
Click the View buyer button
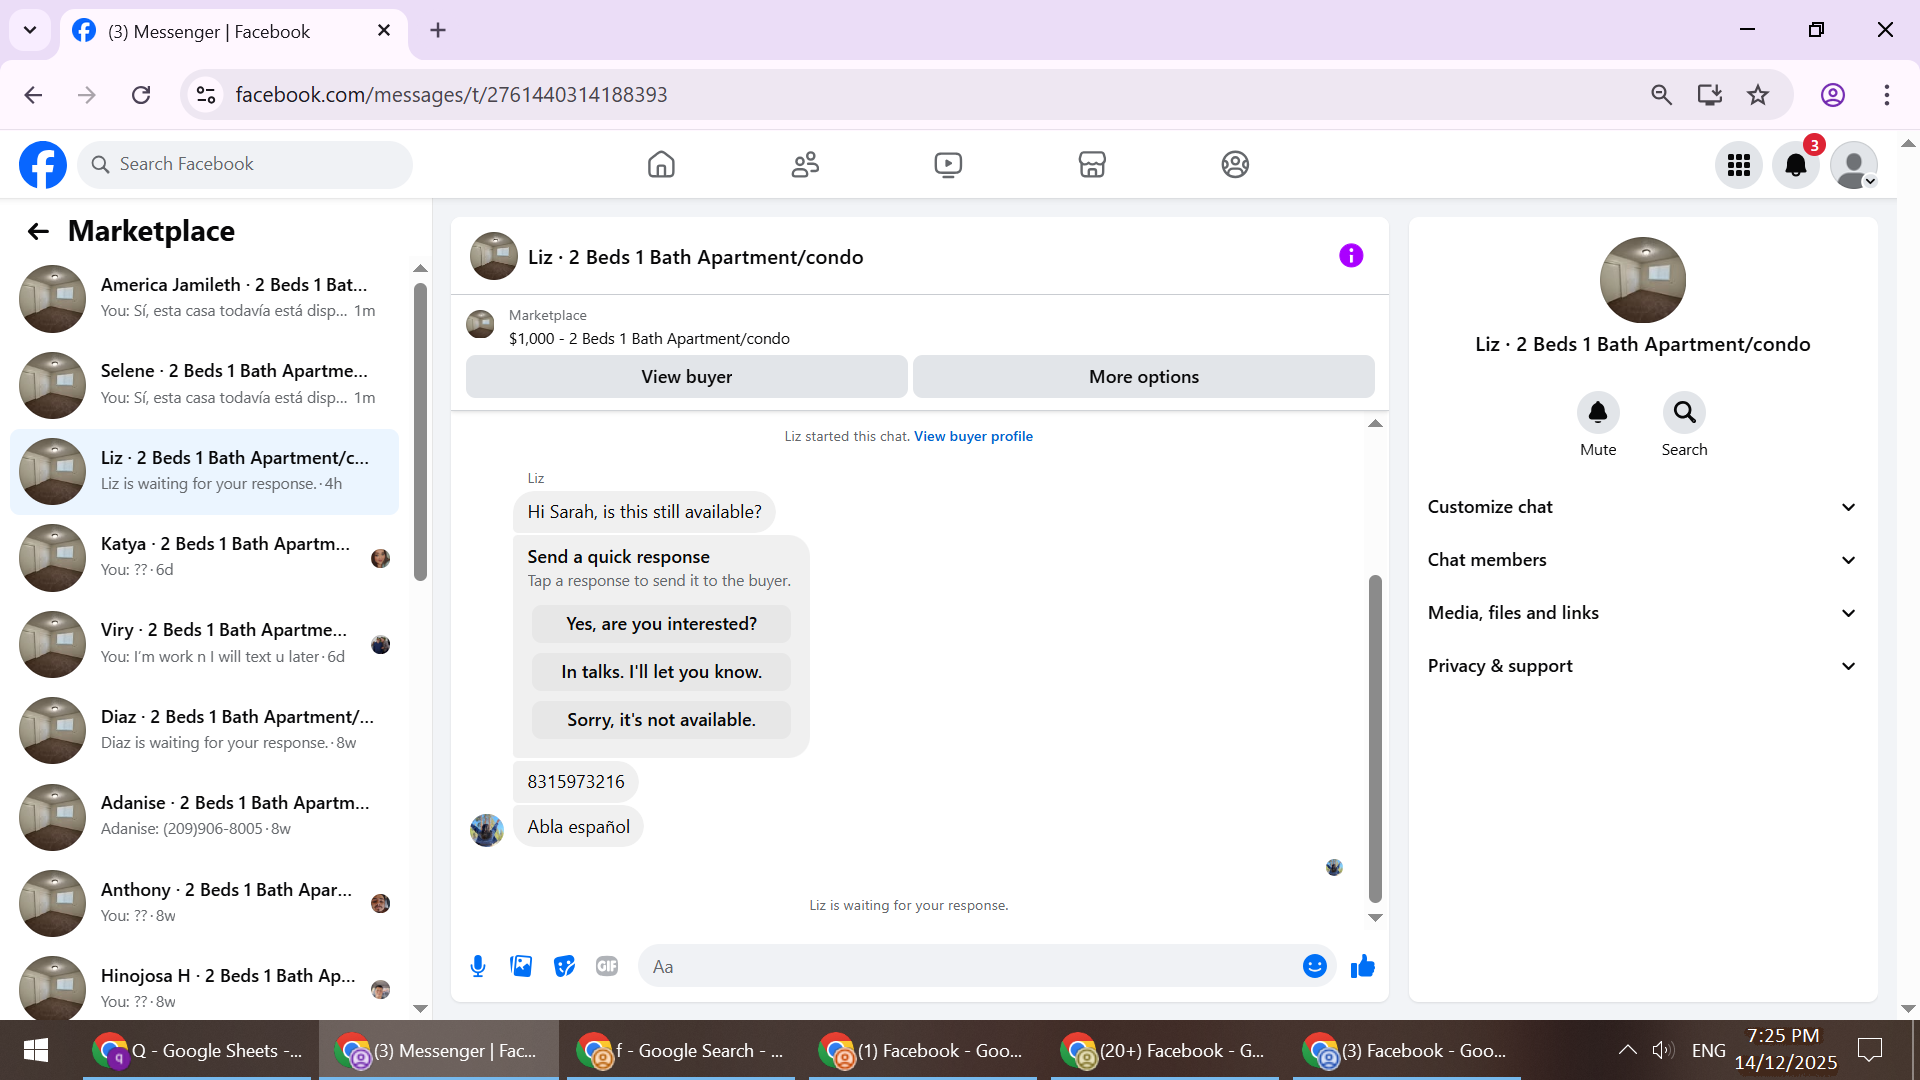tap(686, 377)
